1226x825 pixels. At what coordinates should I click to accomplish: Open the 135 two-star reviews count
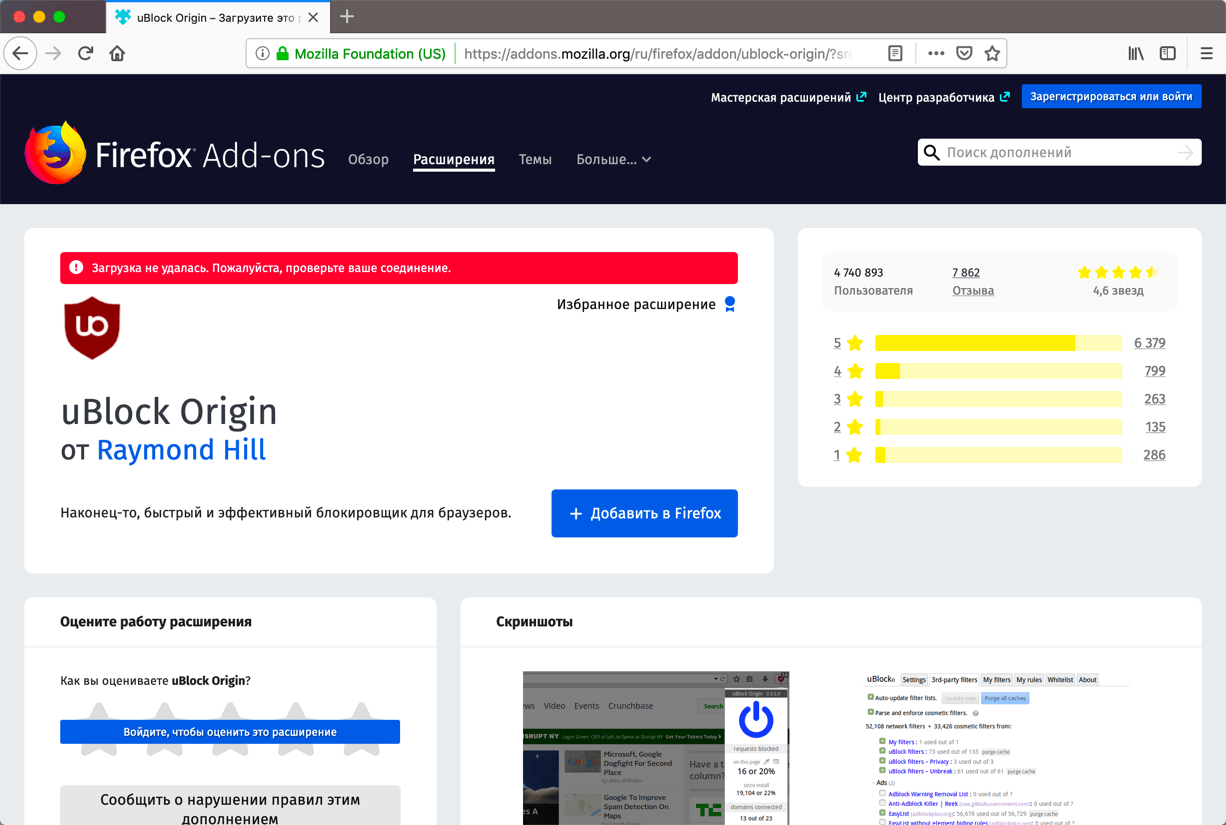pyautogui.click(x=1154, y=427)
